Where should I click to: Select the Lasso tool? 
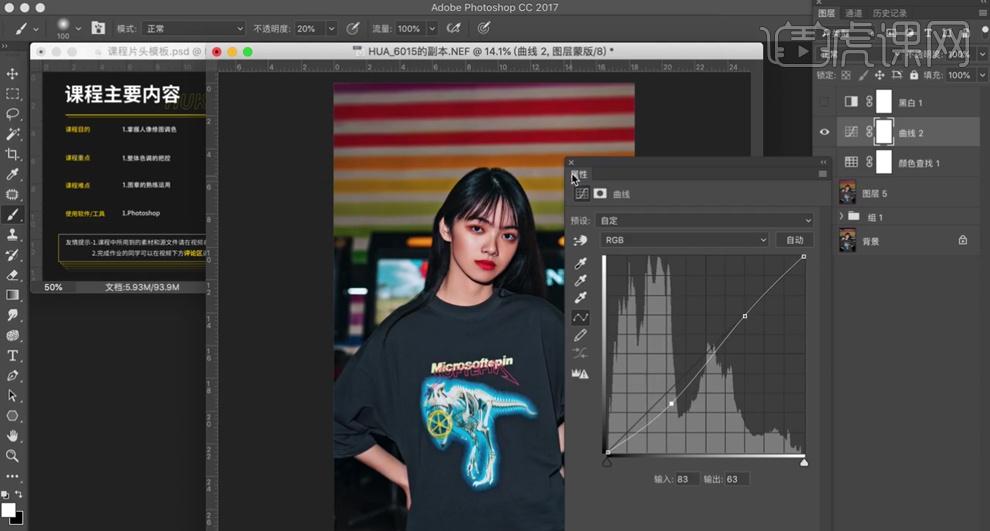click(x=12, y=114)
